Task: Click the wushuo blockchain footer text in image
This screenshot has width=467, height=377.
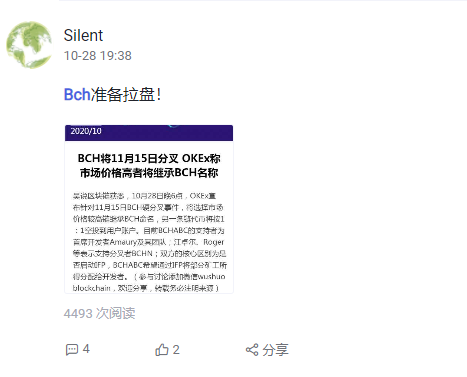Action: (149, 282)
